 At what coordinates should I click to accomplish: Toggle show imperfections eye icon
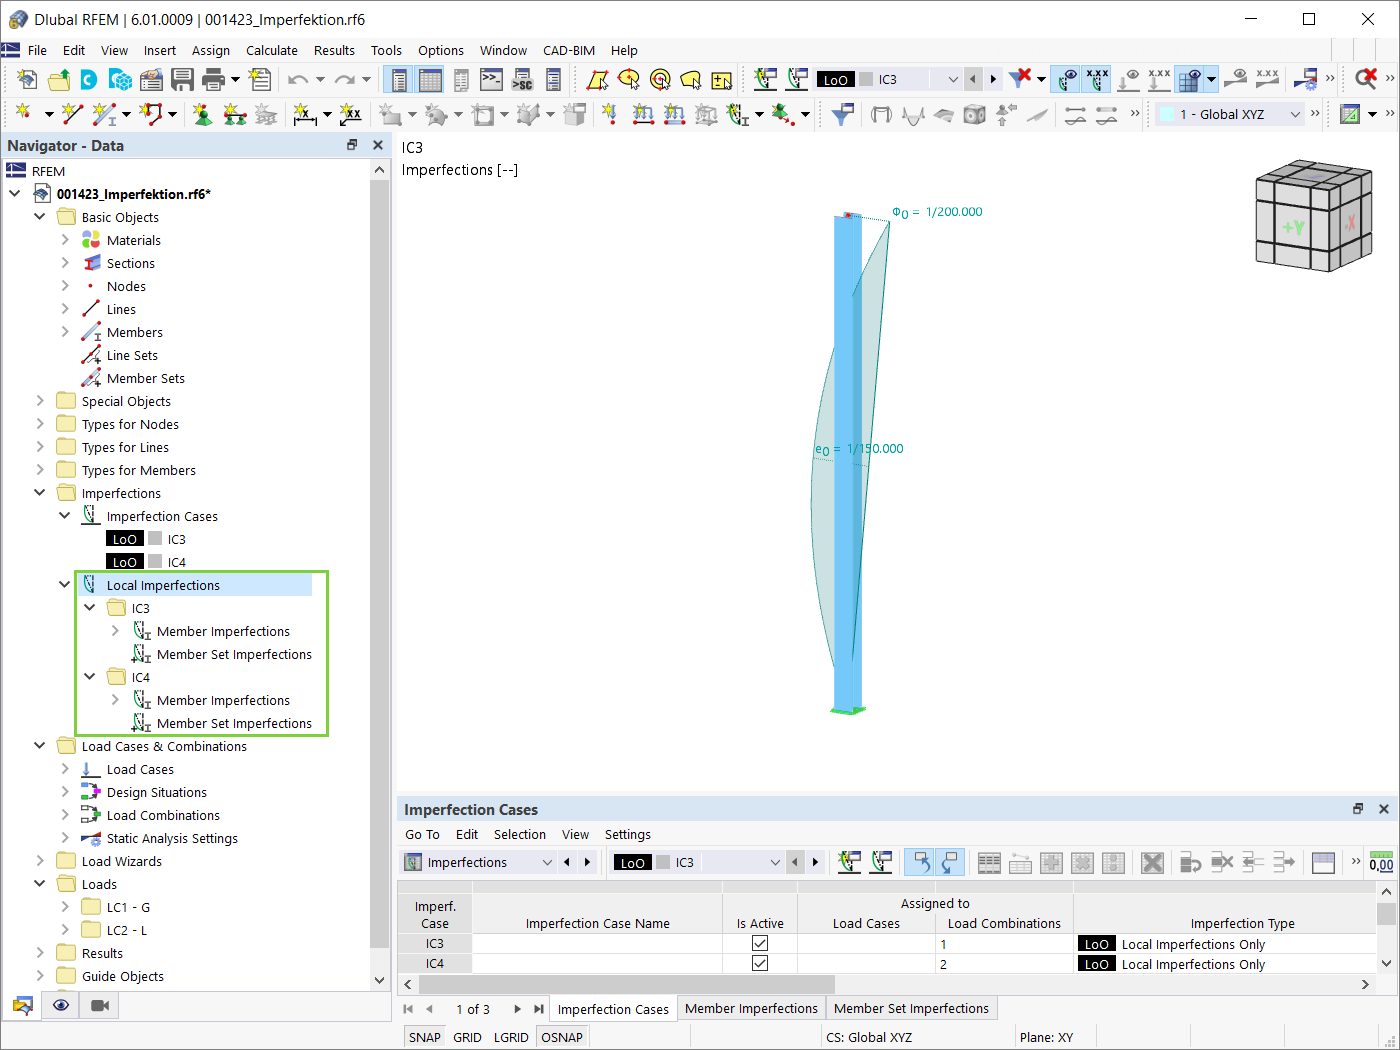(x=1067, y=79)
